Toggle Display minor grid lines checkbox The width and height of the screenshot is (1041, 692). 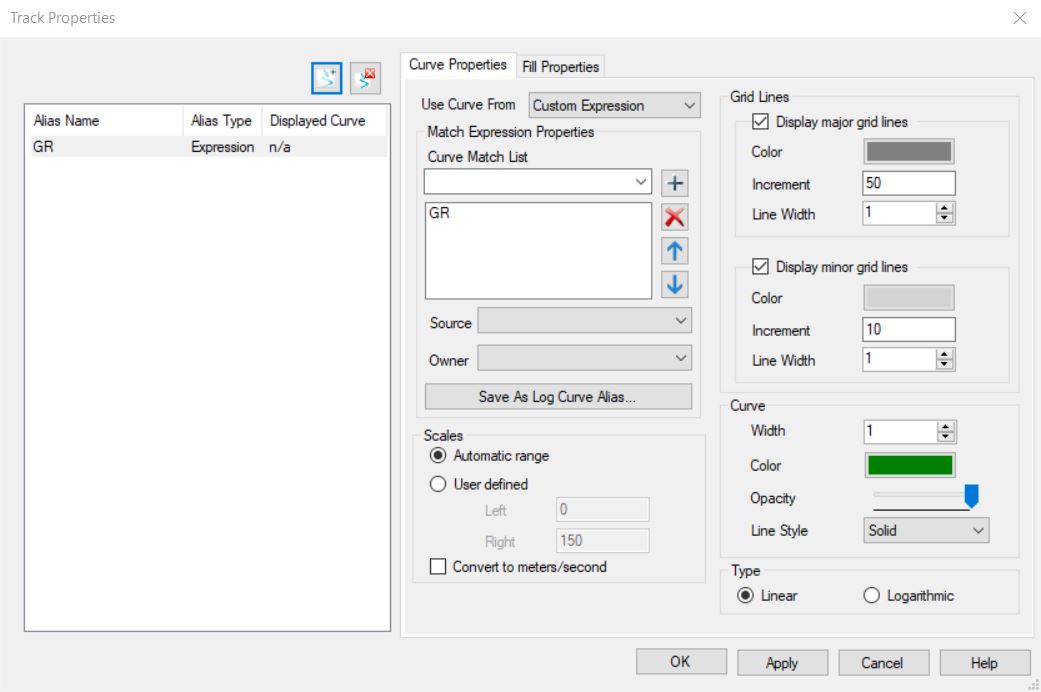coord(760,267)
